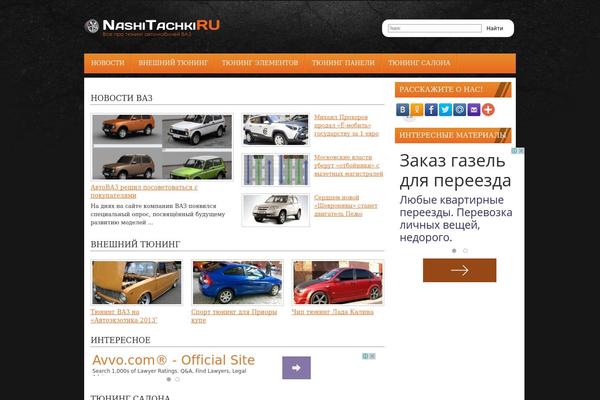Share by email envelope icon
600x400 pixels.
click(x=474, y=109)
